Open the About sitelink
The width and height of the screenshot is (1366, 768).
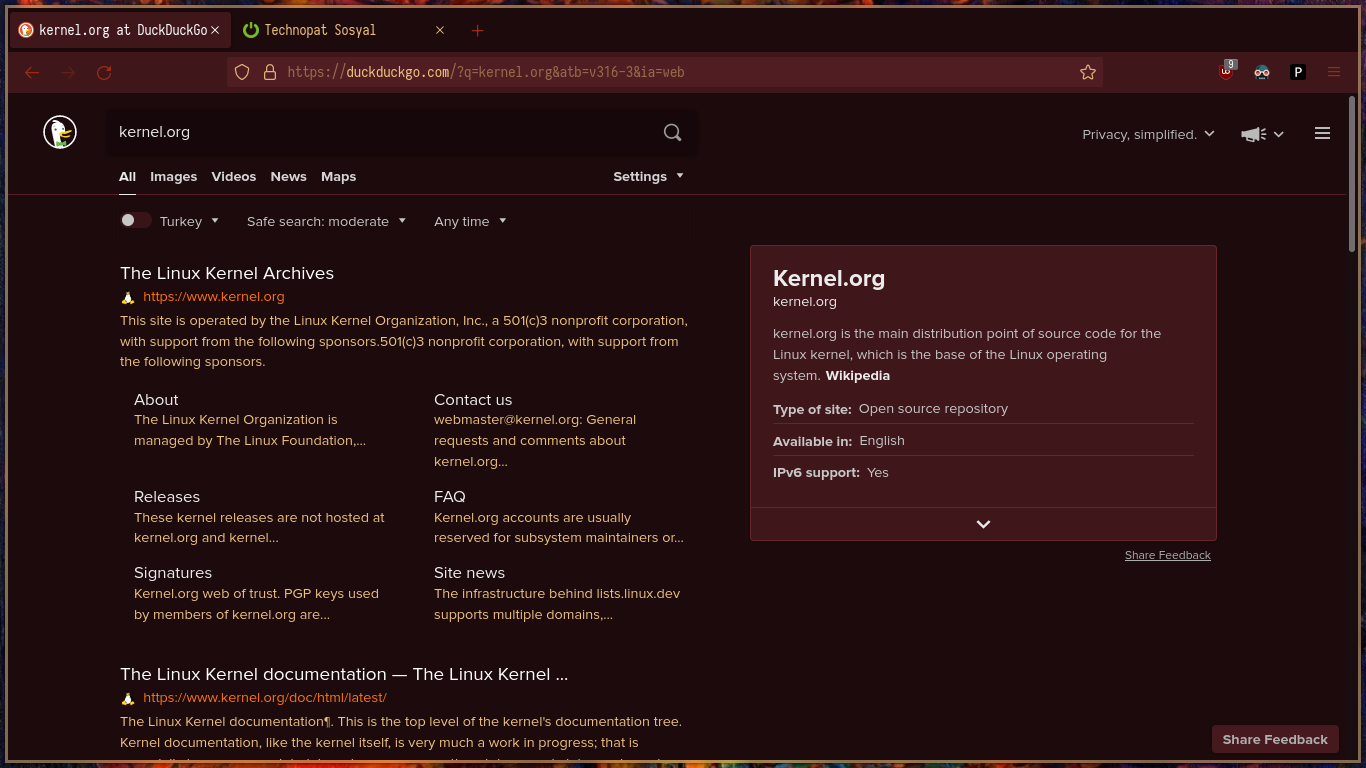click(x=156, y=399)
